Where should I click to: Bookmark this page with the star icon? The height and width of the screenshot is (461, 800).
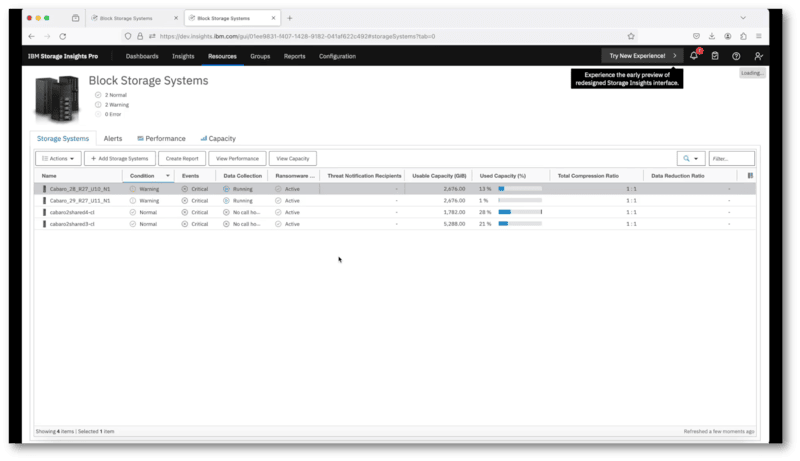point(631,36)
